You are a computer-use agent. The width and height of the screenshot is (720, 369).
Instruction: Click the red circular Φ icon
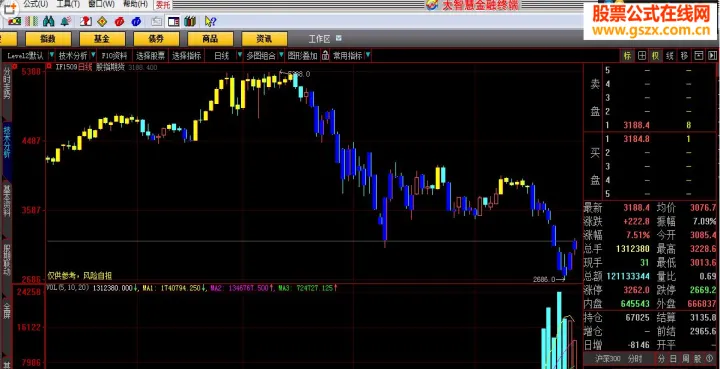[x=119, y=21]
